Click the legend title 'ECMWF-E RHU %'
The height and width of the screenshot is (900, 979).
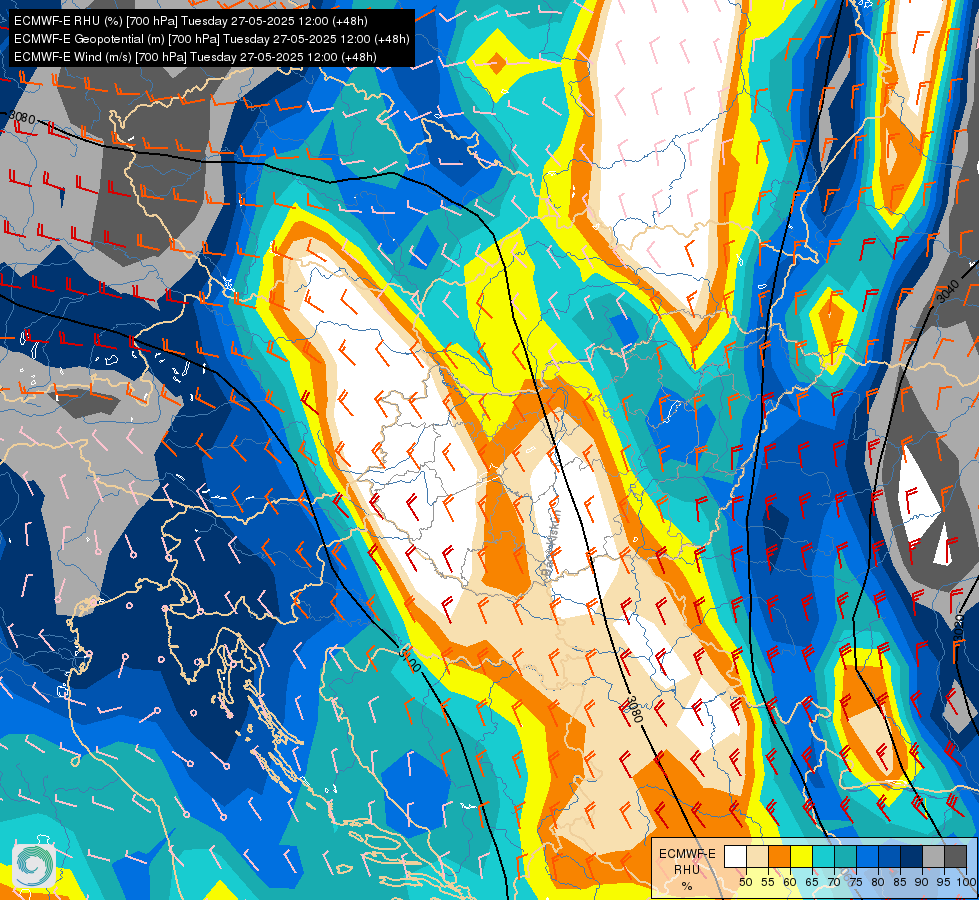coord(687,869)
